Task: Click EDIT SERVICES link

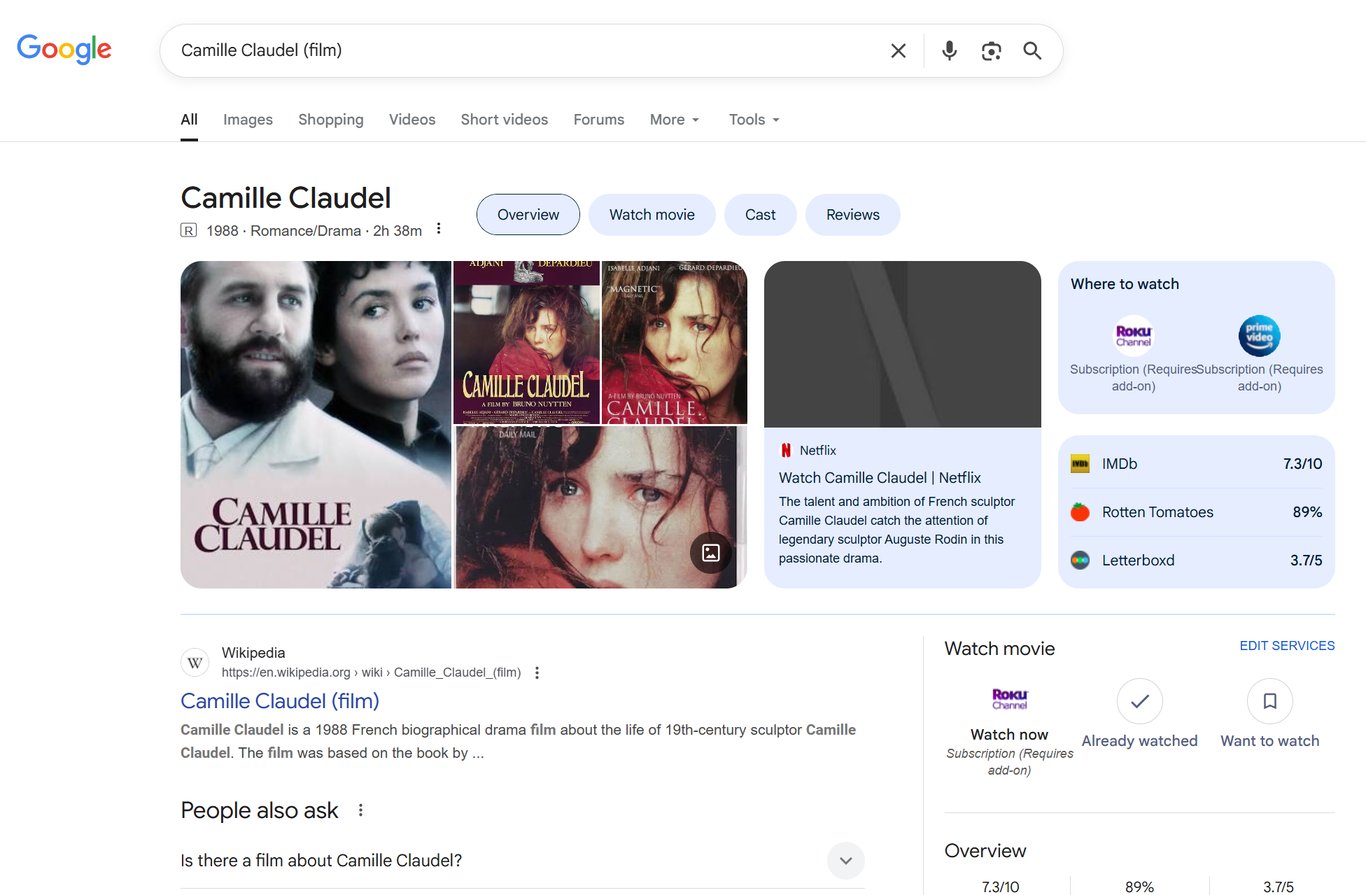Action: (x=1287, y=646)
